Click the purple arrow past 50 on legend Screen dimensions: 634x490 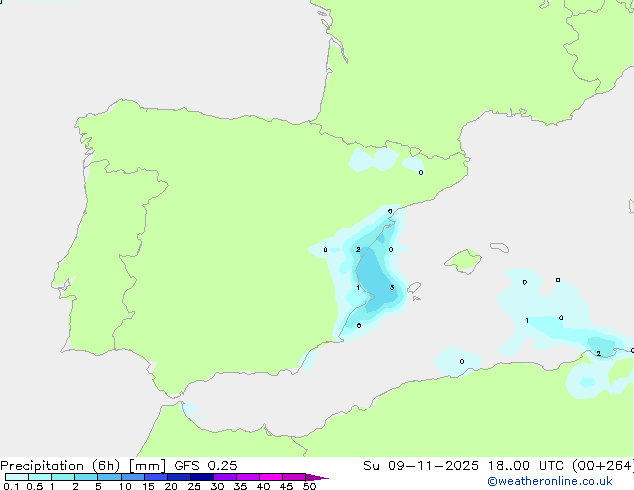(317, 477)
